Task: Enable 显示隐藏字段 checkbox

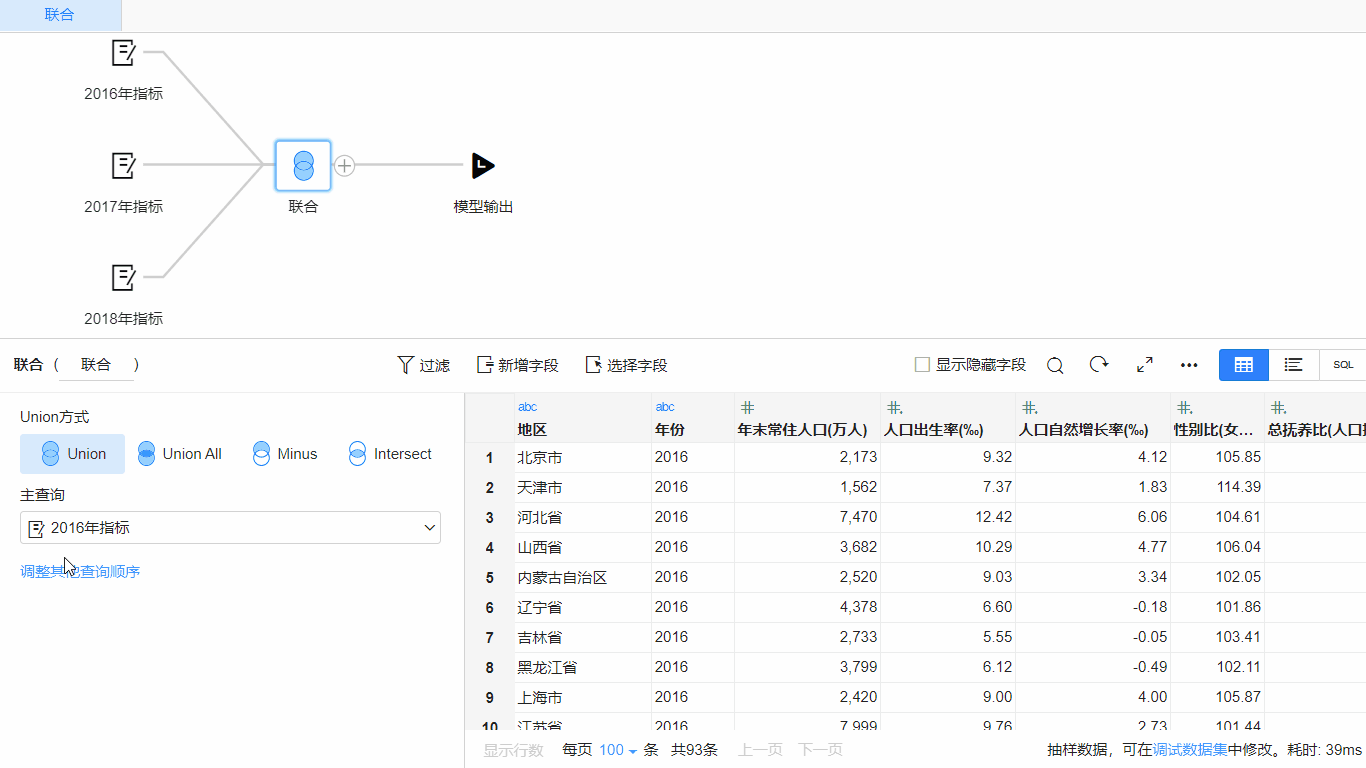Action: [x=922, y=365]
